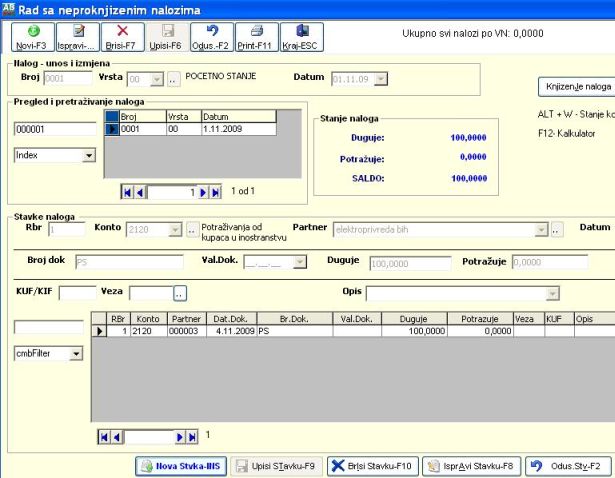Open the Opis dropdown list

click(551, 294)
